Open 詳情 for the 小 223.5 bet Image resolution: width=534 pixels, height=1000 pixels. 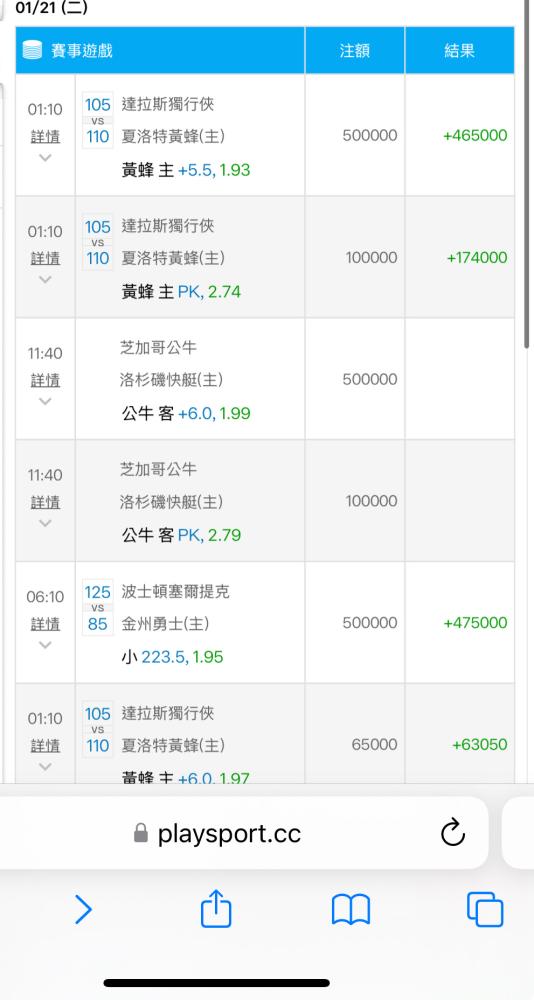45,624
